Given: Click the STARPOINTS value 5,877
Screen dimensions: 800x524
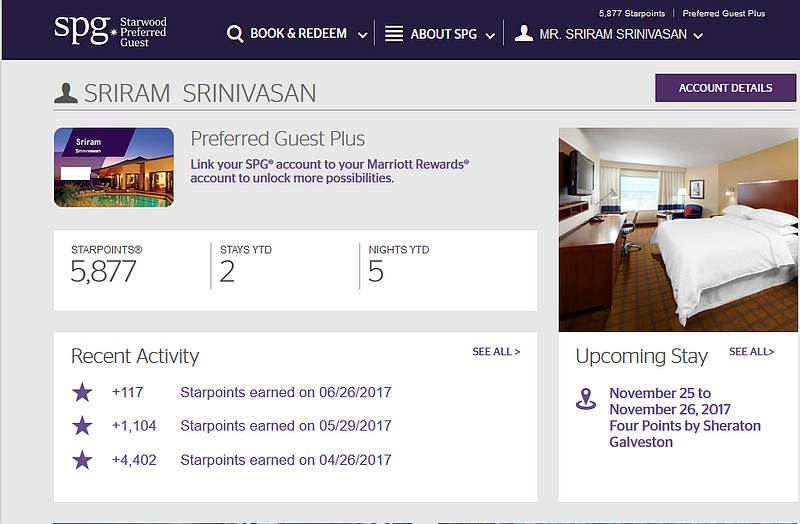Looking at the screenshot, I should point(103,271).
